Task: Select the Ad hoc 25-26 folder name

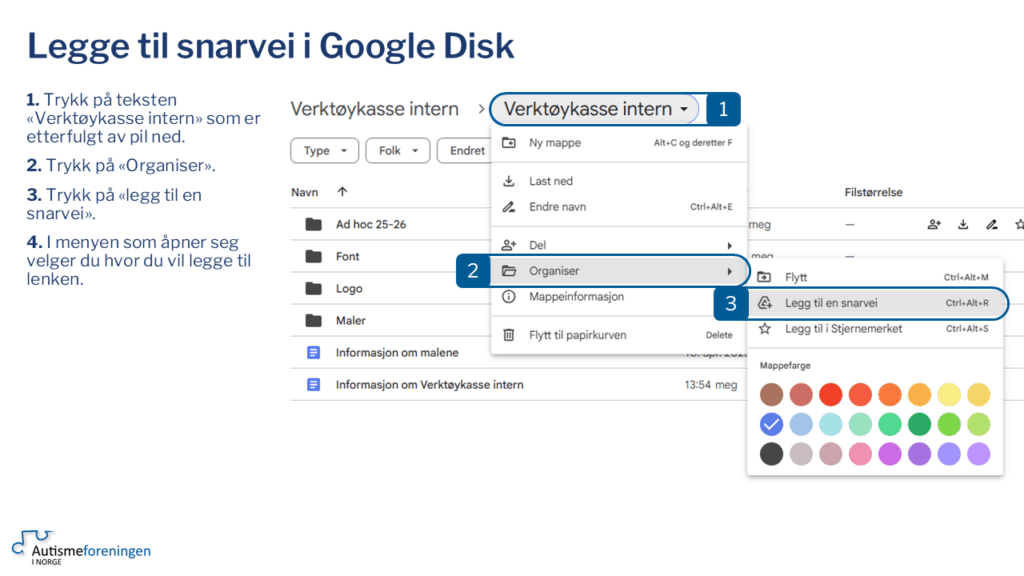Action: pos(371,225)
